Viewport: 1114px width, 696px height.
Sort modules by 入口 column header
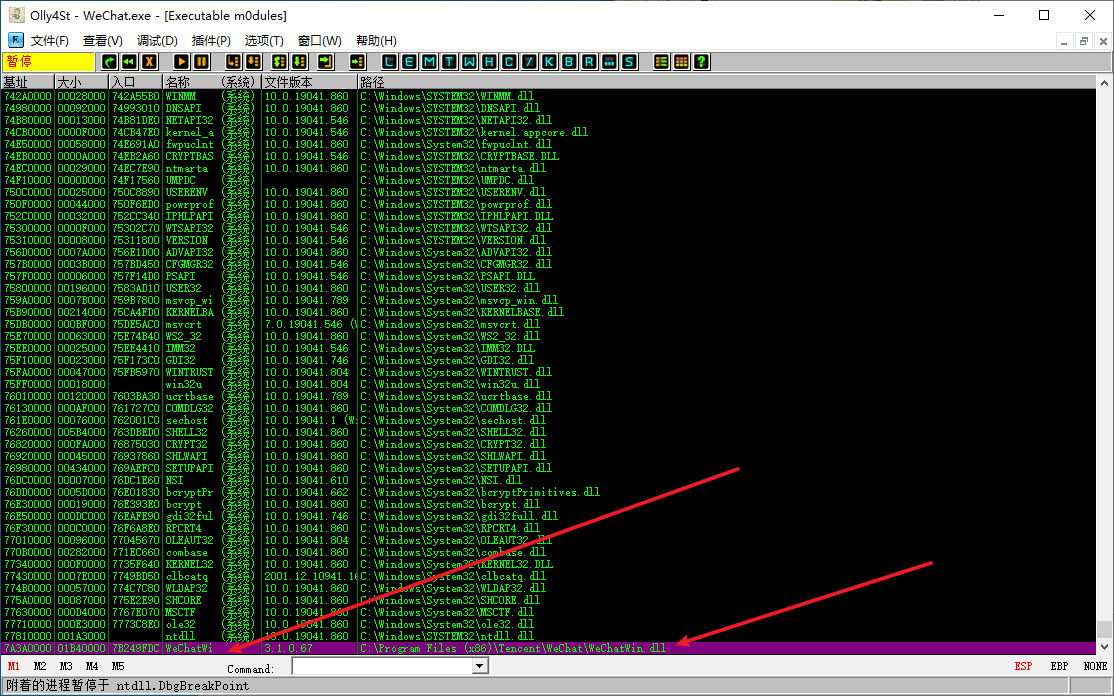[136, 82]
